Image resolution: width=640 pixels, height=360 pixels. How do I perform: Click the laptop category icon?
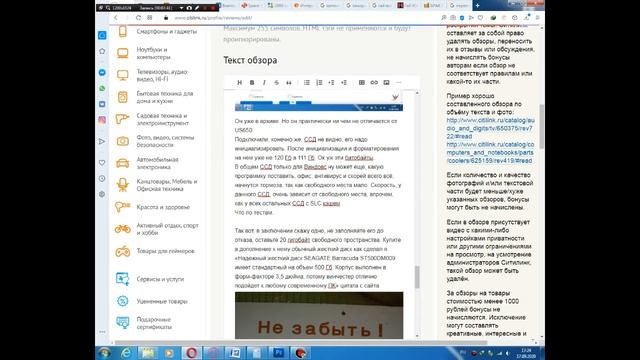(122, 53)
